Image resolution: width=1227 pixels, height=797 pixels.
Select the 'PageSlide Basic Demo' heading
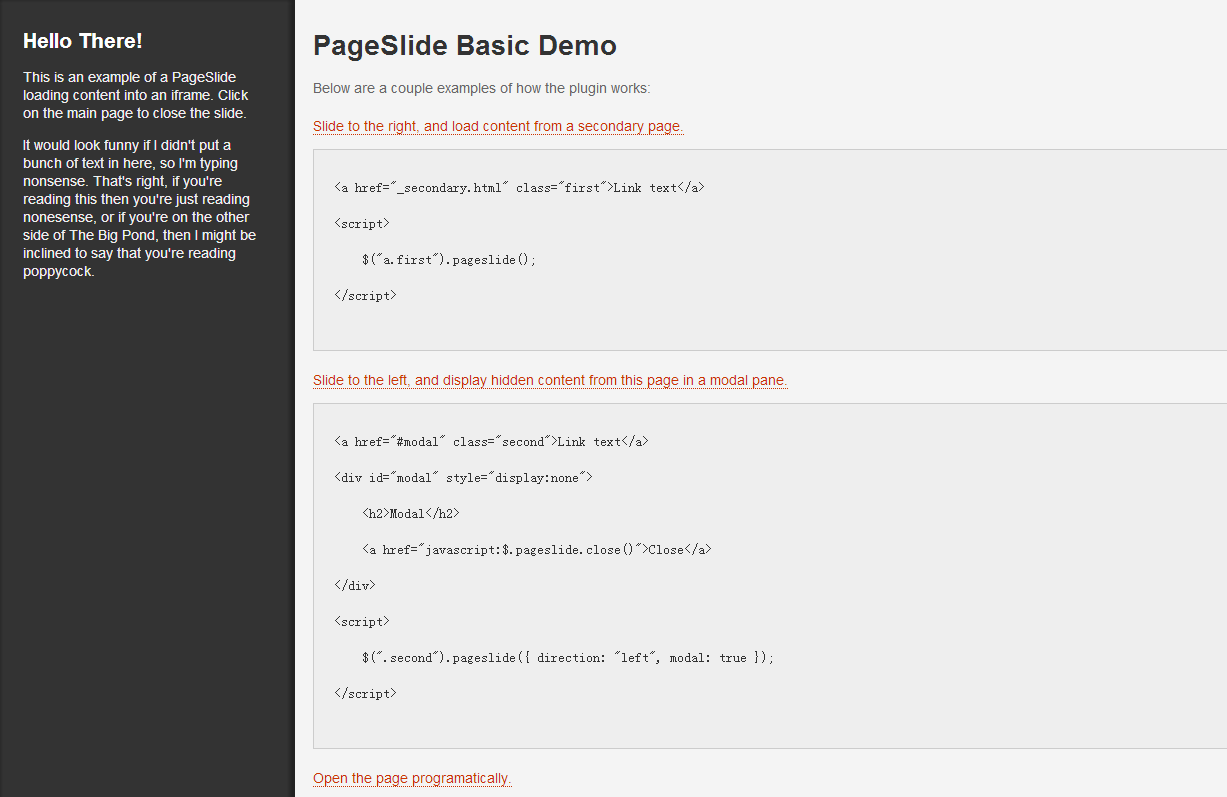(x=465, y=45)
